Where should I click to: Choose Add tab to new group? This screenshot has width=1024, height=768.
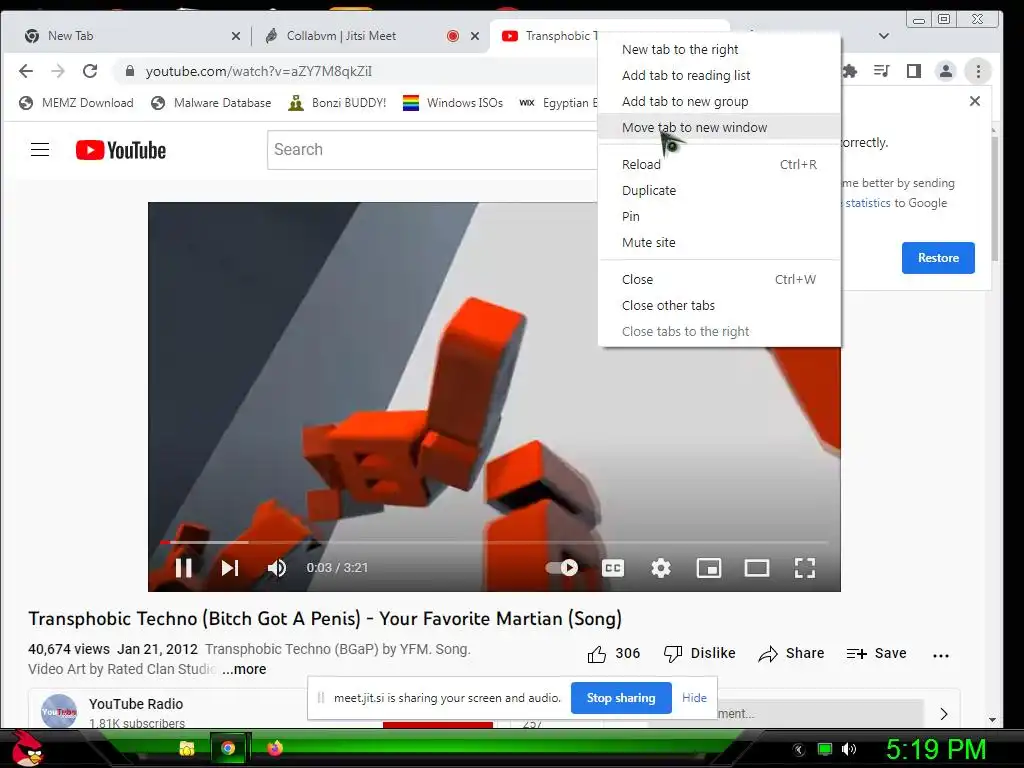pyautogui.click(x=719, y=102)
